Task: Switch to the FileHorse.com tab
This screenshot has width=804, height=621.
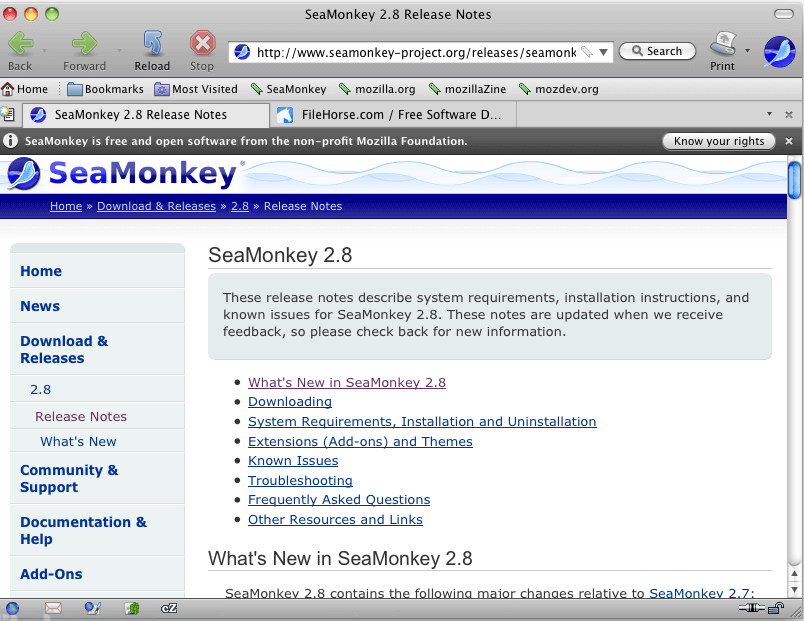Action: 393,115
